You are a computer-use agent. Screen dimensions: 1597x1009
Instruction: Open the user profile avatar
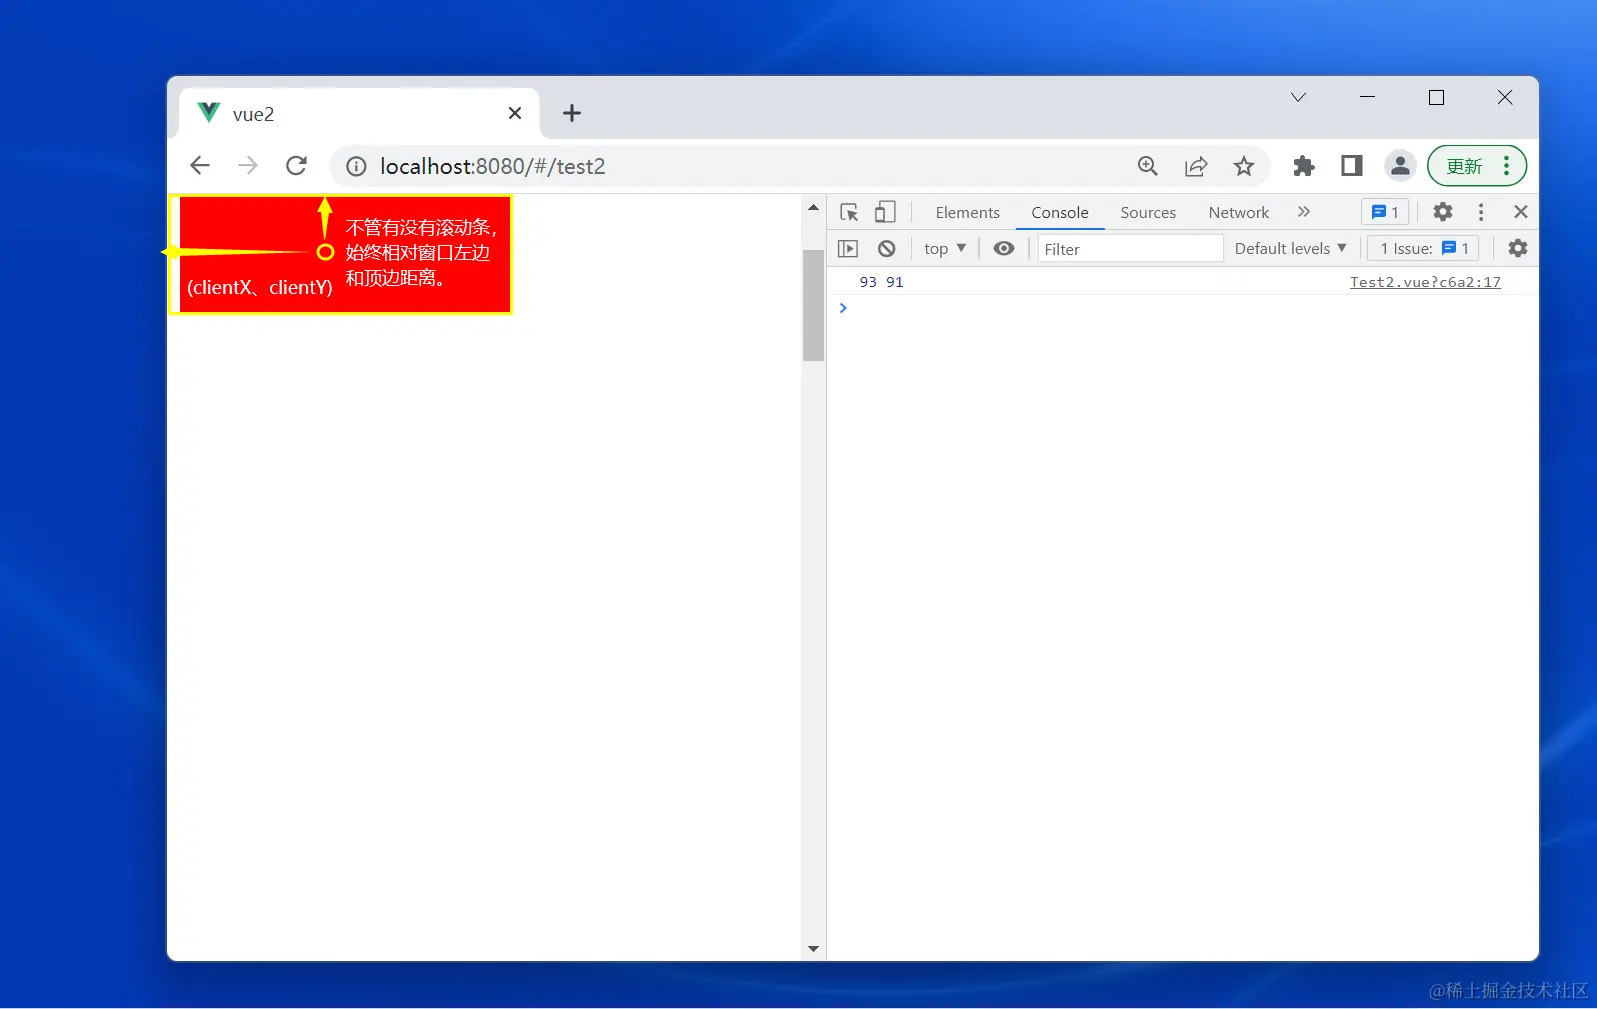1400,166
